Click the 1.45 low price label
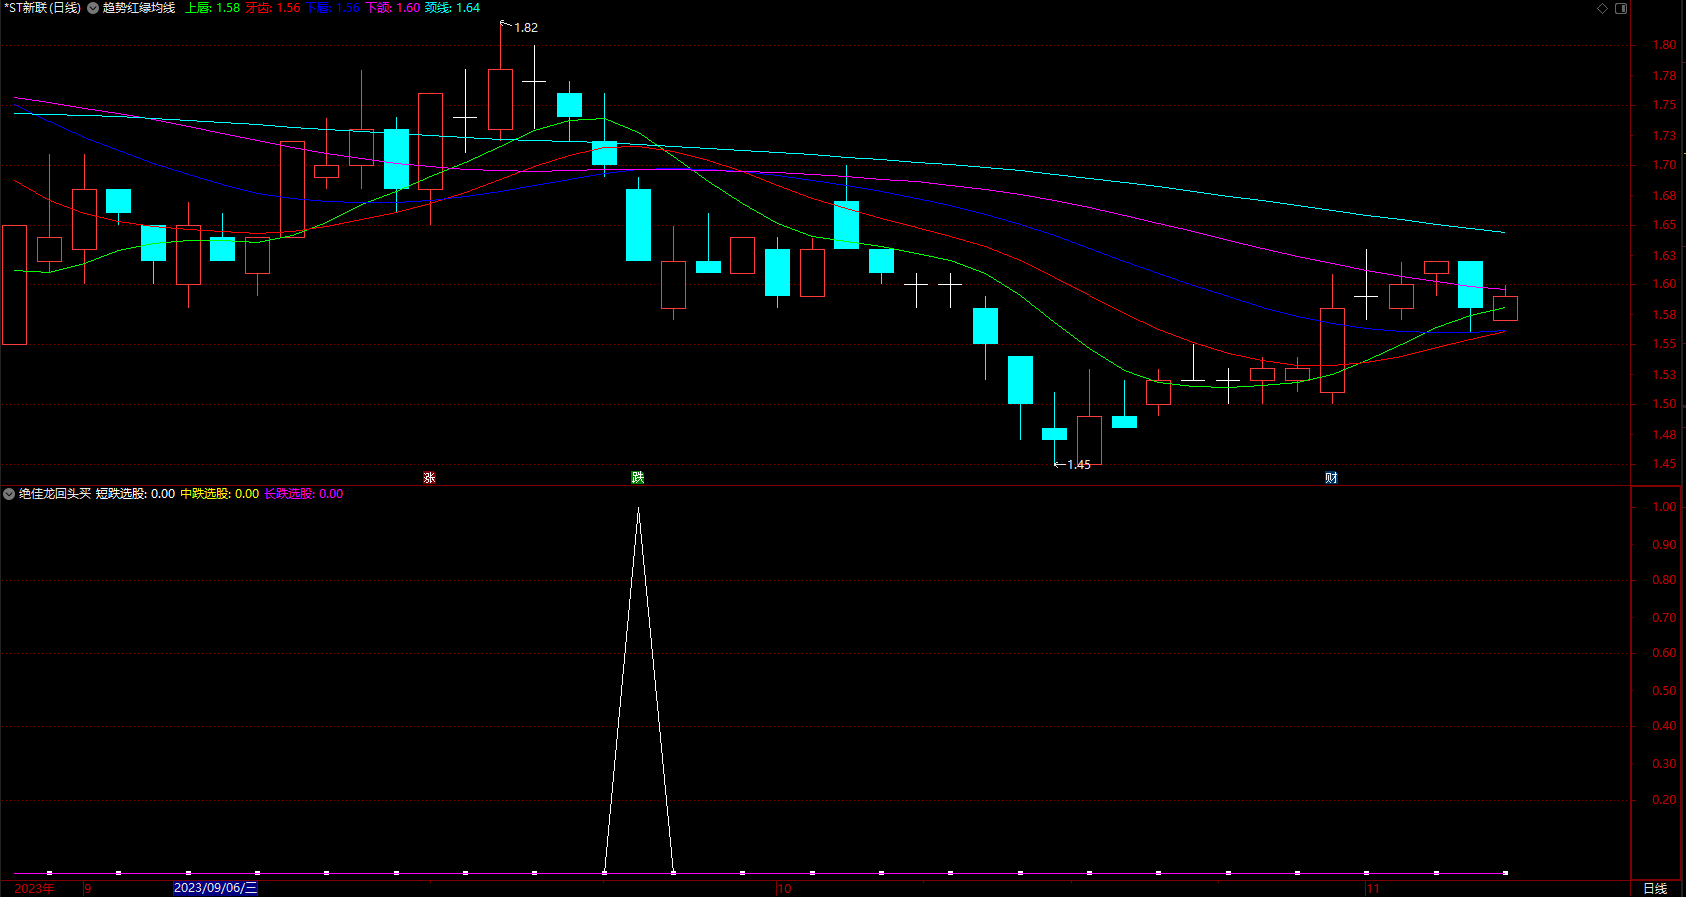Screen dimensions: 1686x897 [x=1078, y=465]
